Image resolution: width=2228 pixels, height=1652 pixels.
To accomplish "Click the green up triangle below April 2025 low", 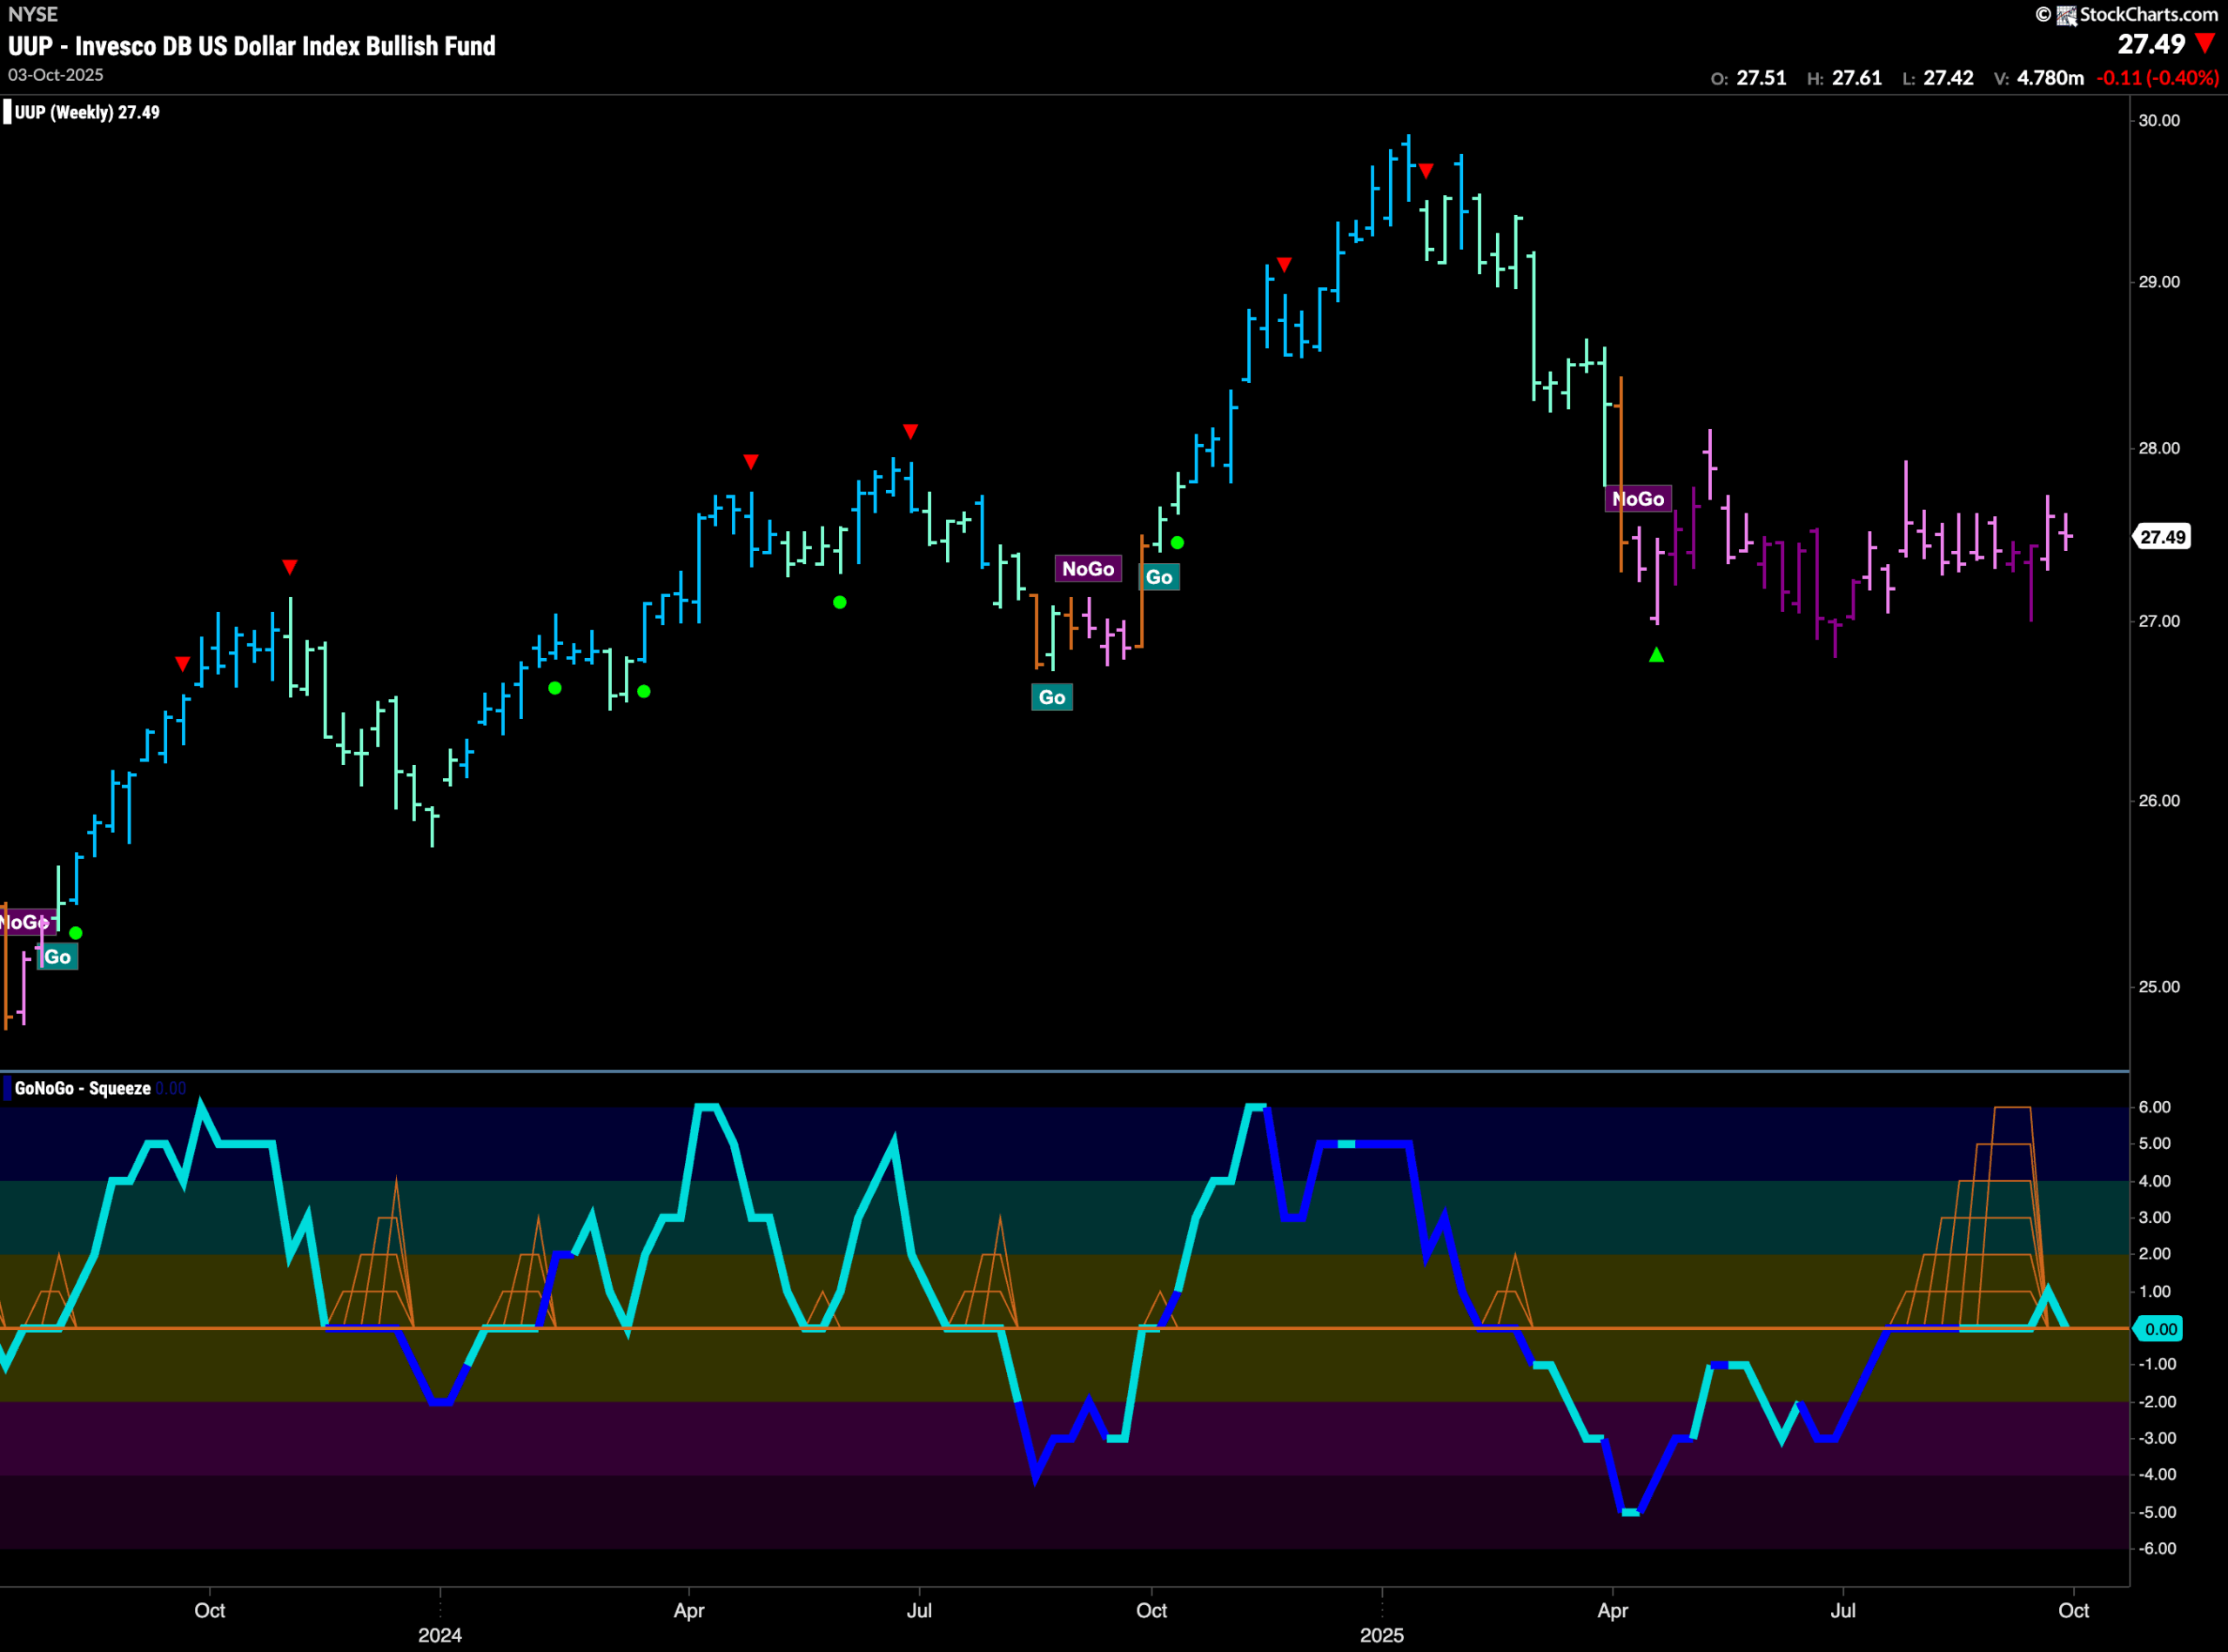I will click(x=1656, y=655).
